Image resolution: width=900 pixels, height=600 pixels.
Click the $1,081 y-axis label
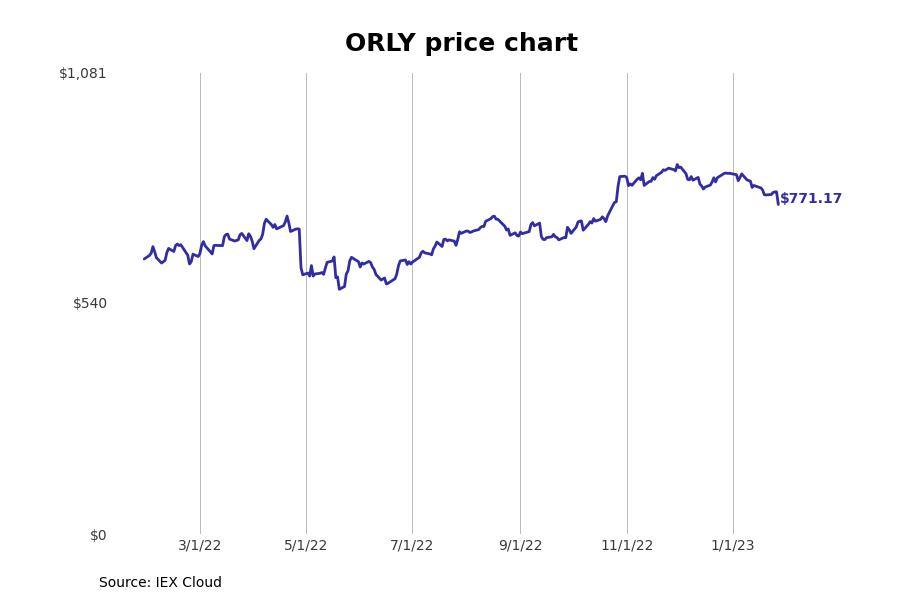(x=83, y=73)
